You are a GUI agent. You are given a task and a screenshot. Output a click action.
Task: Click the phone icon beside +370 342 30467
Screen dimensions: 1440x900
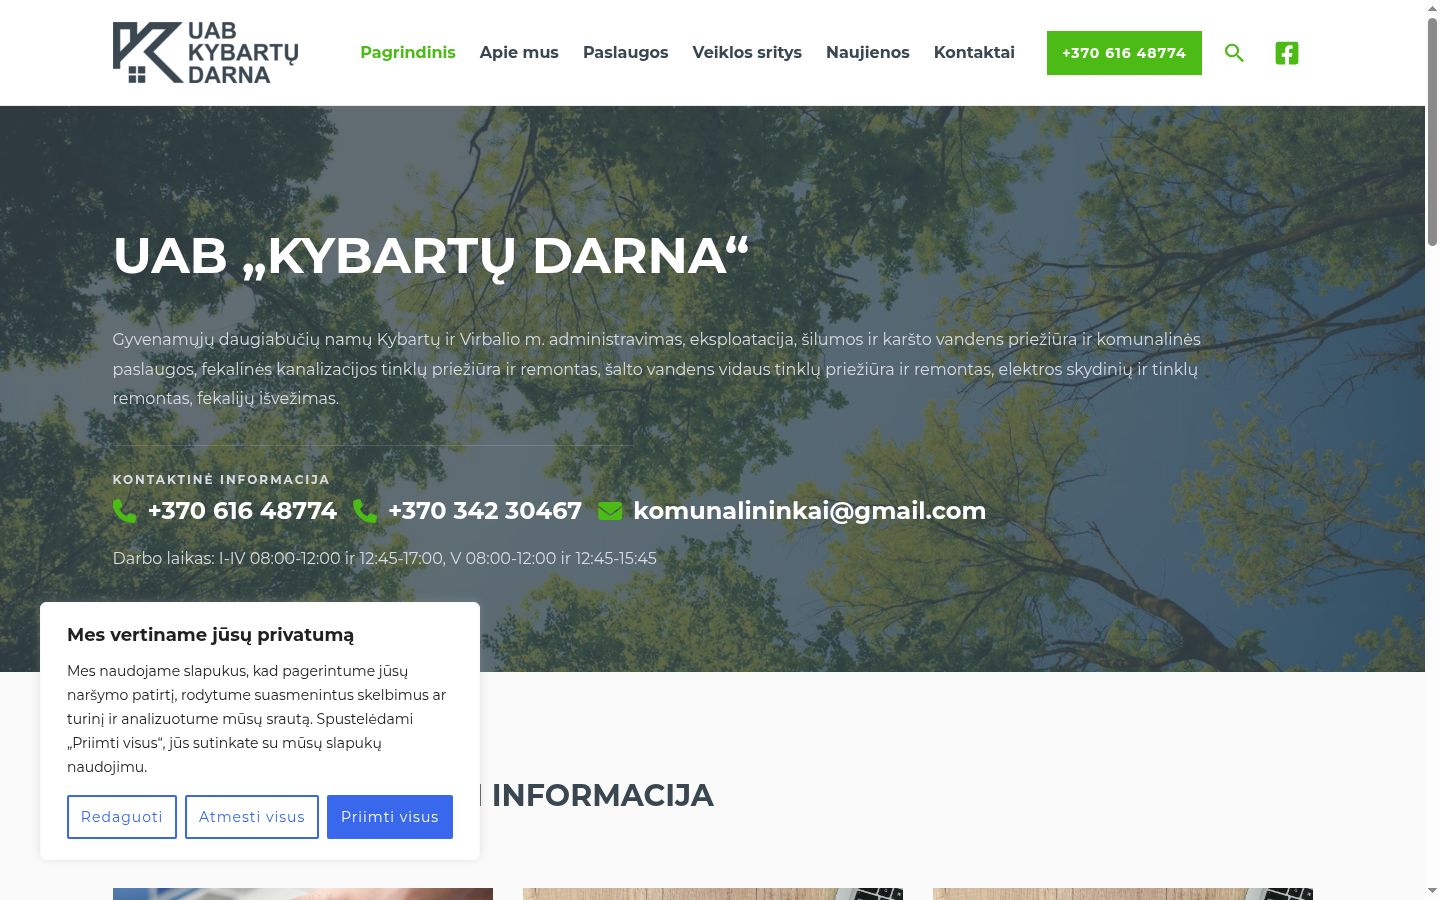click(365, 511)
